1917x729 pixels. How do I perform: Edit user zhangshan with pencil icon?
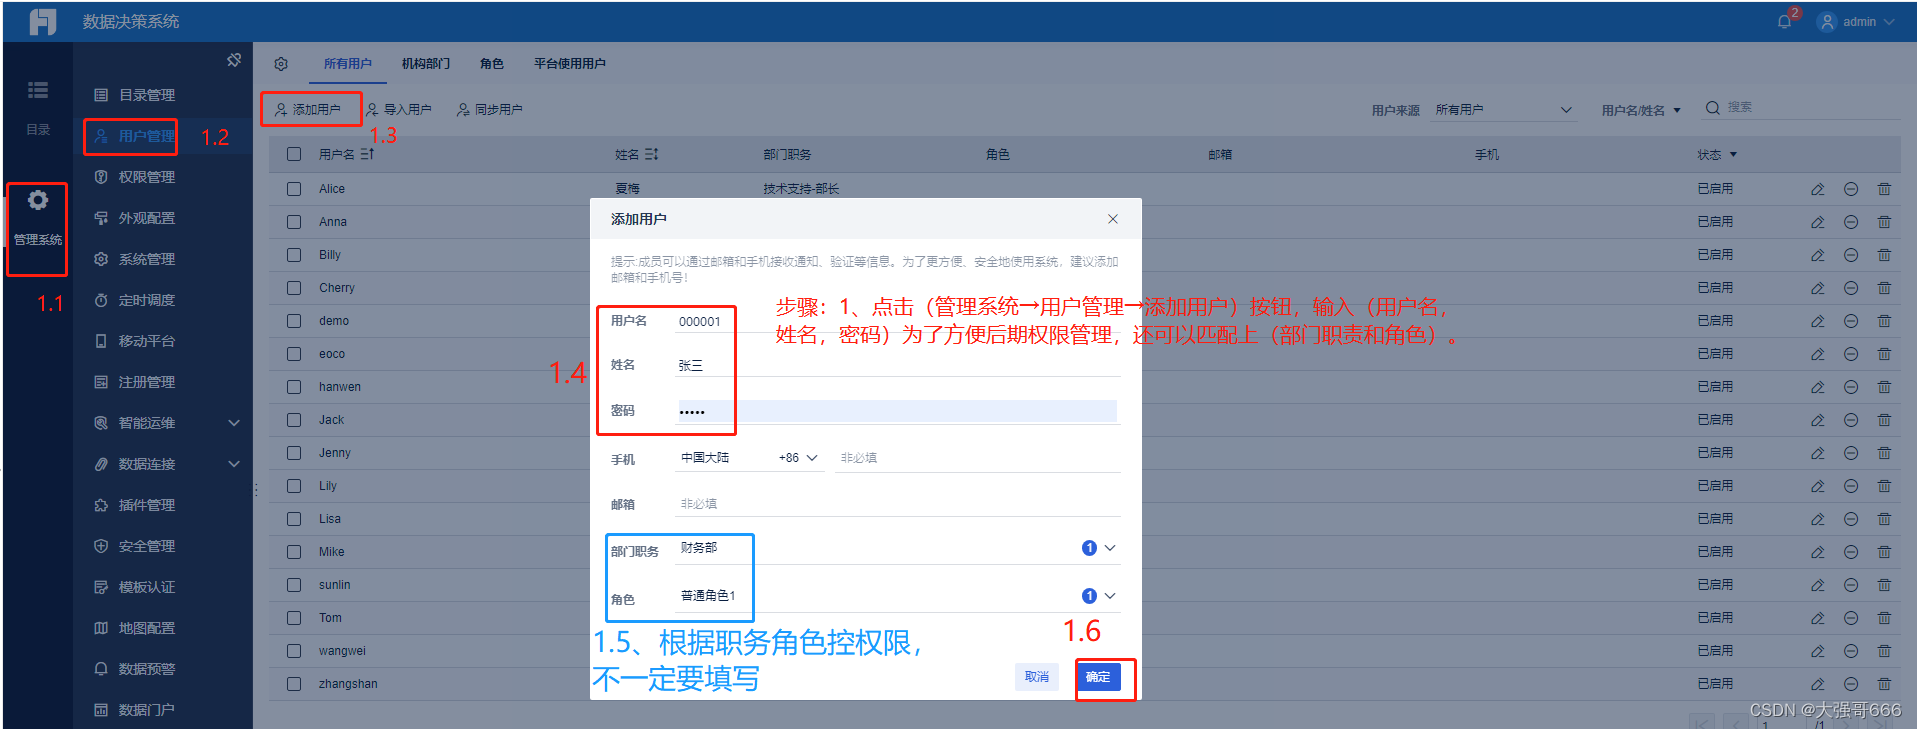pyautogui.click(x=1817, y=684)
